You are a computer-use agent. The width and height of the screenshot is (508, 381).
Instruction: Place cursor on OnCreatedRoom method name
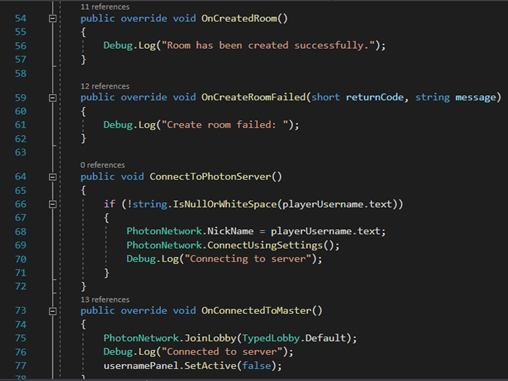[239, 18]
